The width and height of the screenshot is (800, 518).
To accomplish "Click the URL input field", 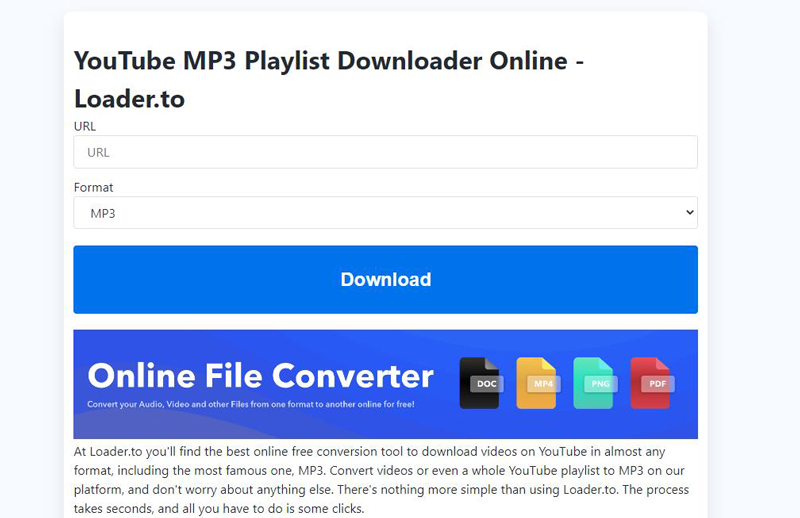I will pyautogui.click(x=385, y=152).
